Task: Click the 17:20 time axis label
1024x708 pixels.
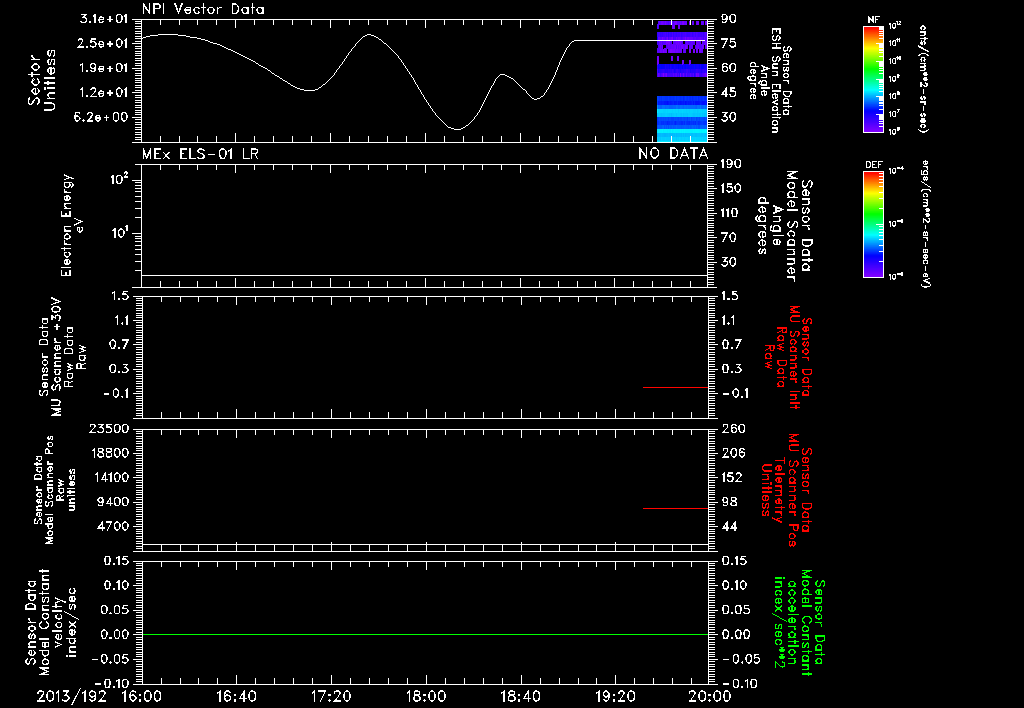Action: pos(331,696)
